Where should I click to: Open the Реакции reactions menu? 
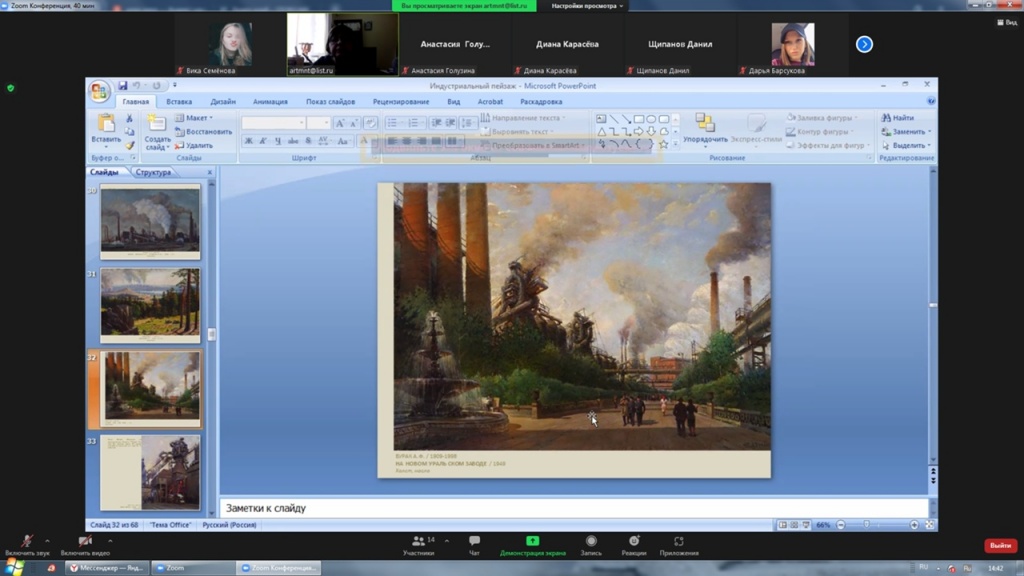coord(633,541)
